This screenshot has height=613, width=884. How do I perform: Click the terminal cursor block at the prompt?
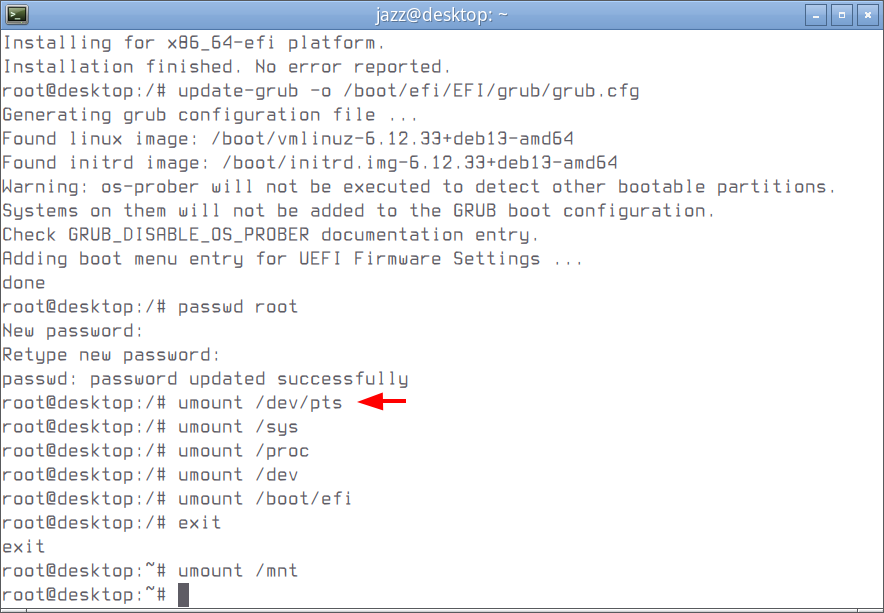click(183, 595)
